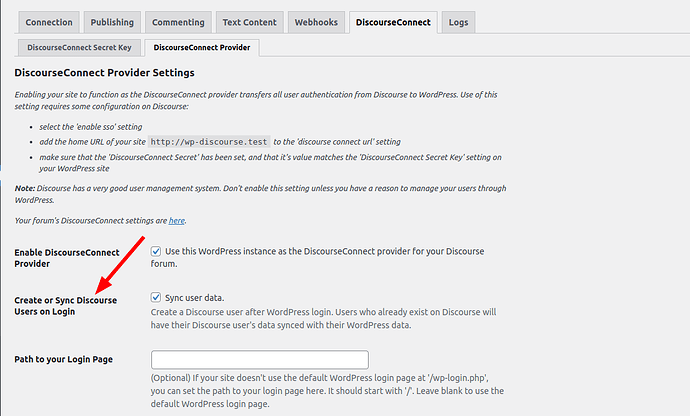
Task: Uncheck Enable DiscourseConnect Provider checkbox
Action: coord(156,251)
